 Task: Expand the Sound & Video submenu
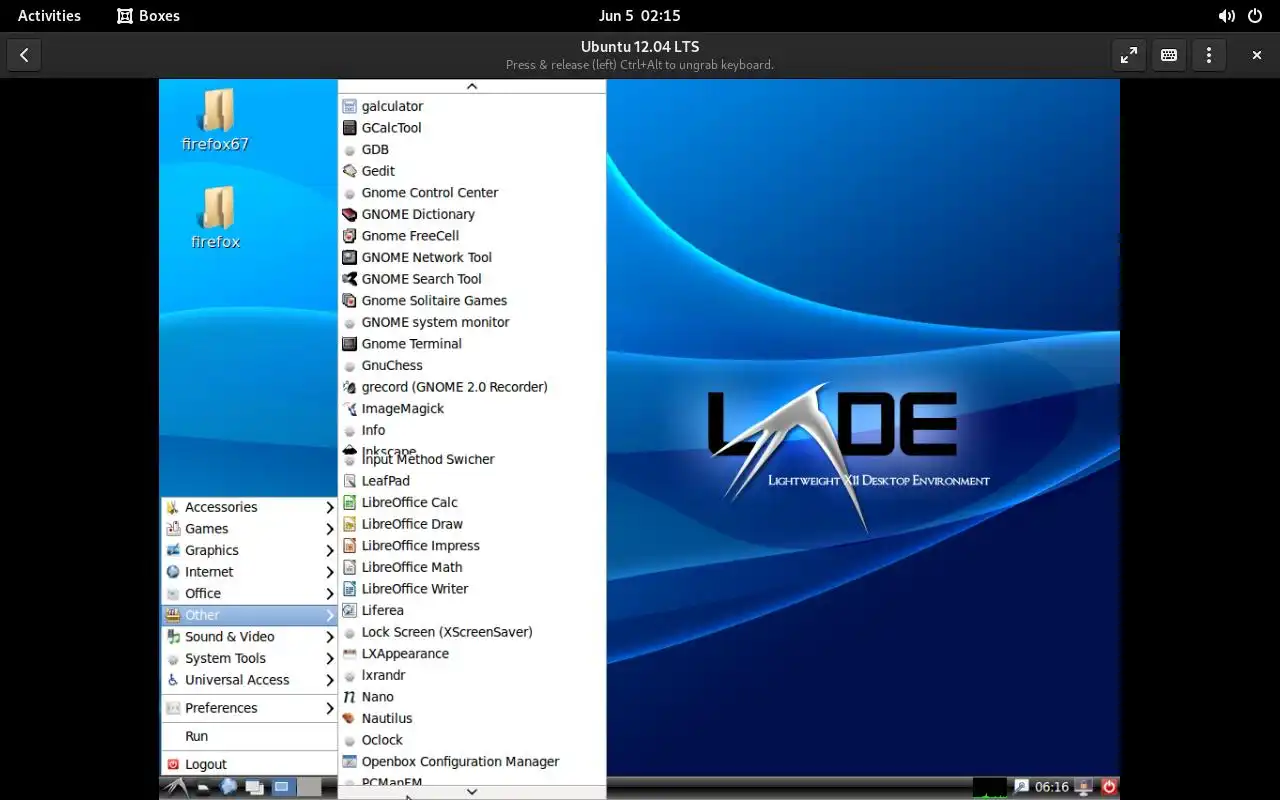249,637
